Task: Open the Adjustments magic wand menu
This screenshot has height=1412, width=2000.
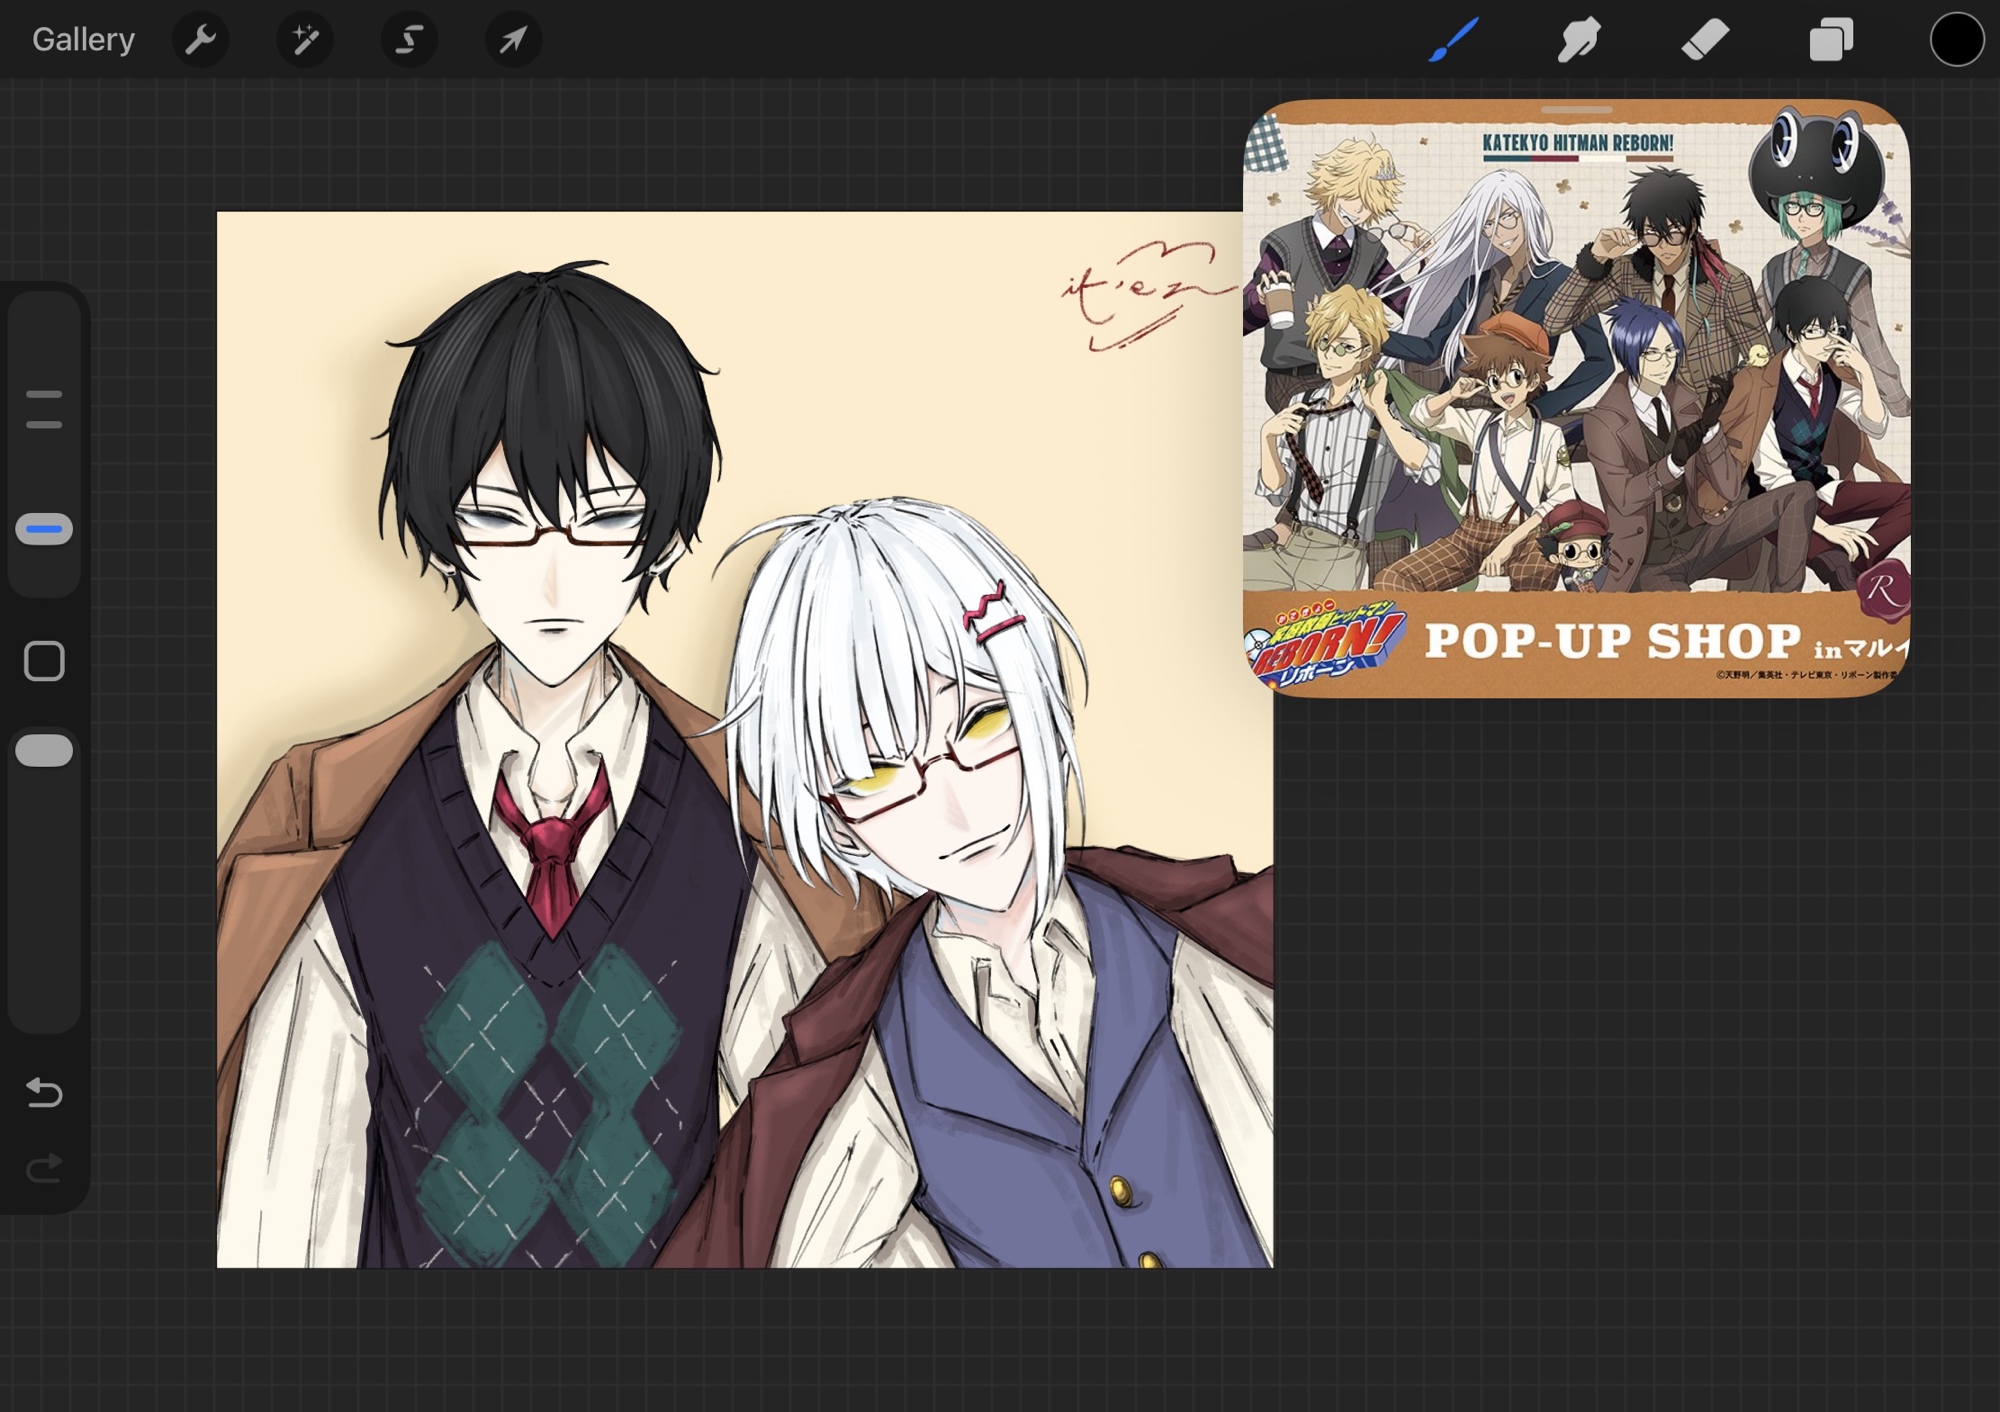Action: point(305,40)
